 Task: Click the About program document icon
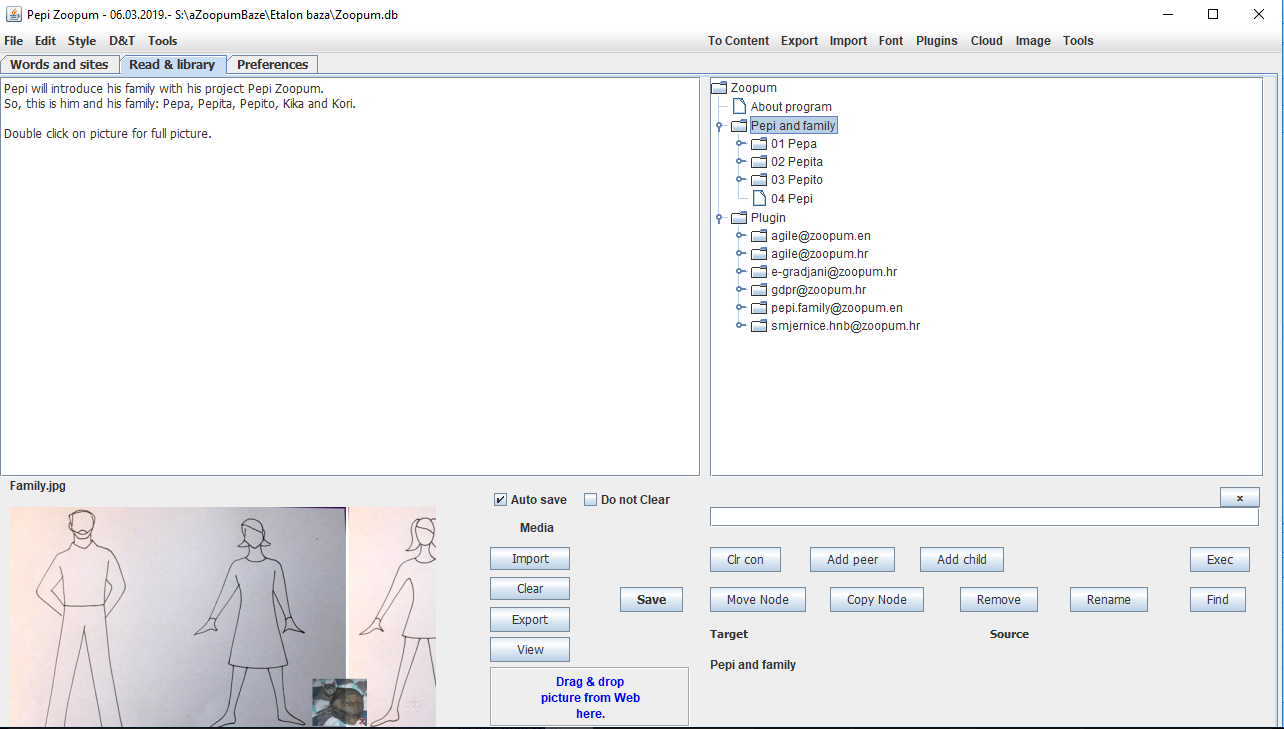pyautogui.click(x=739, y=106)
